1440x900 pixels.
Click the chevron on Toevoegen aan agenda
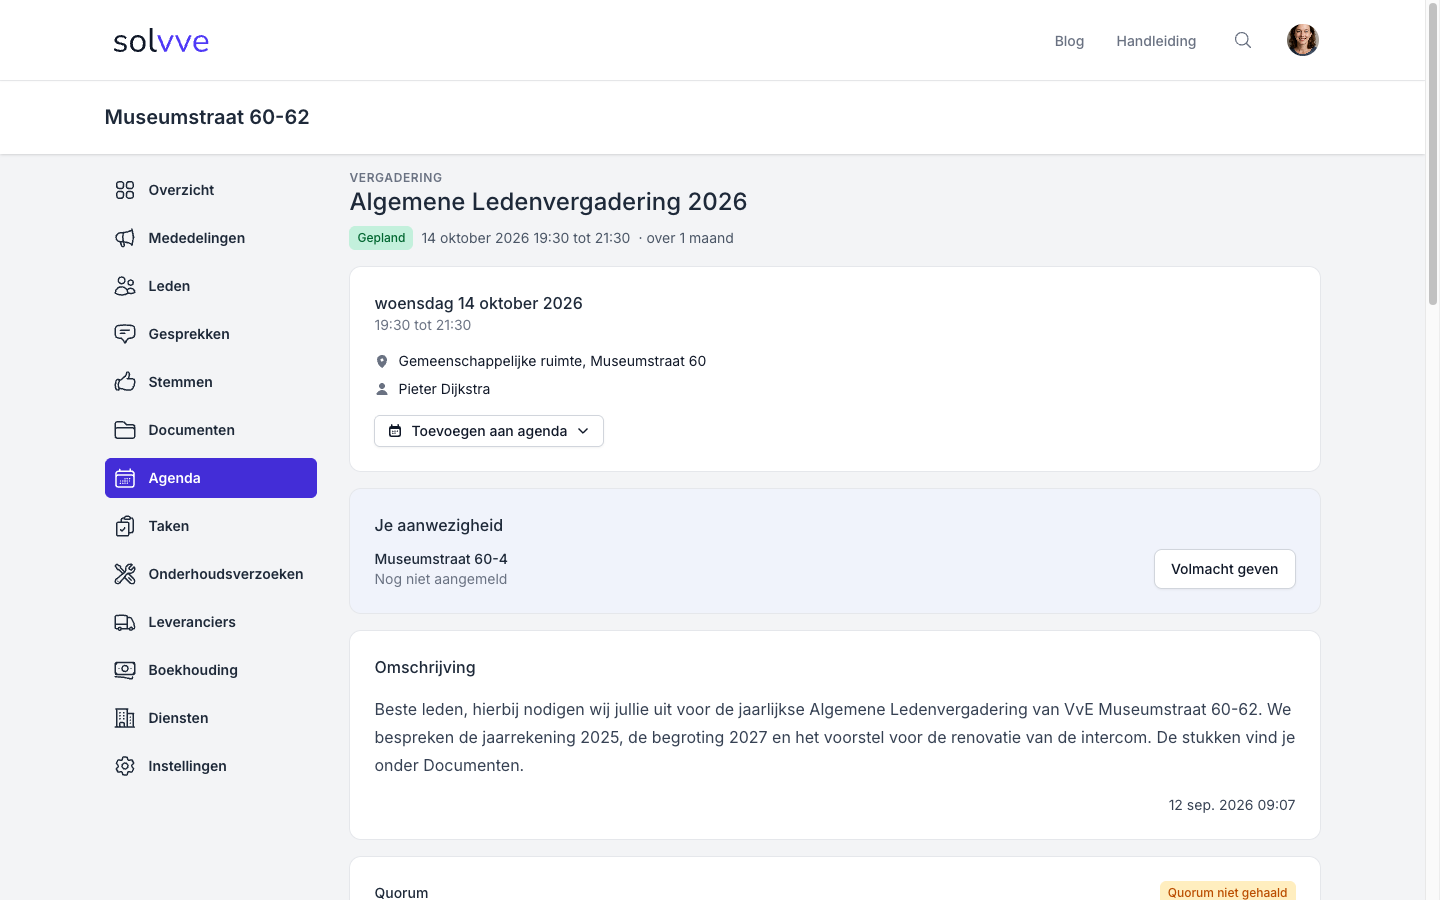point(583,431)
